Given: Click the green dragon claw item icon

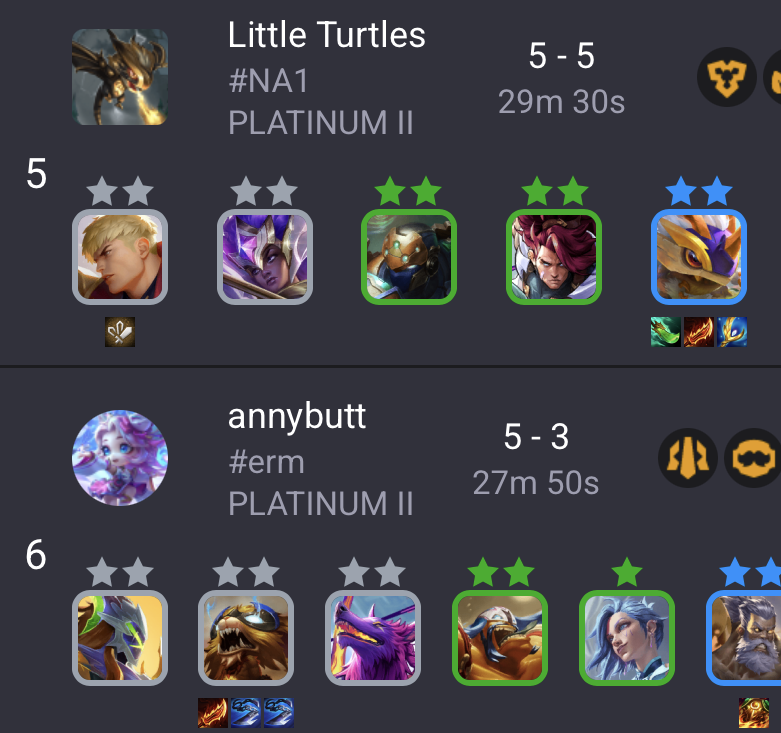Looking at the screenshot, I should (666, 332).
